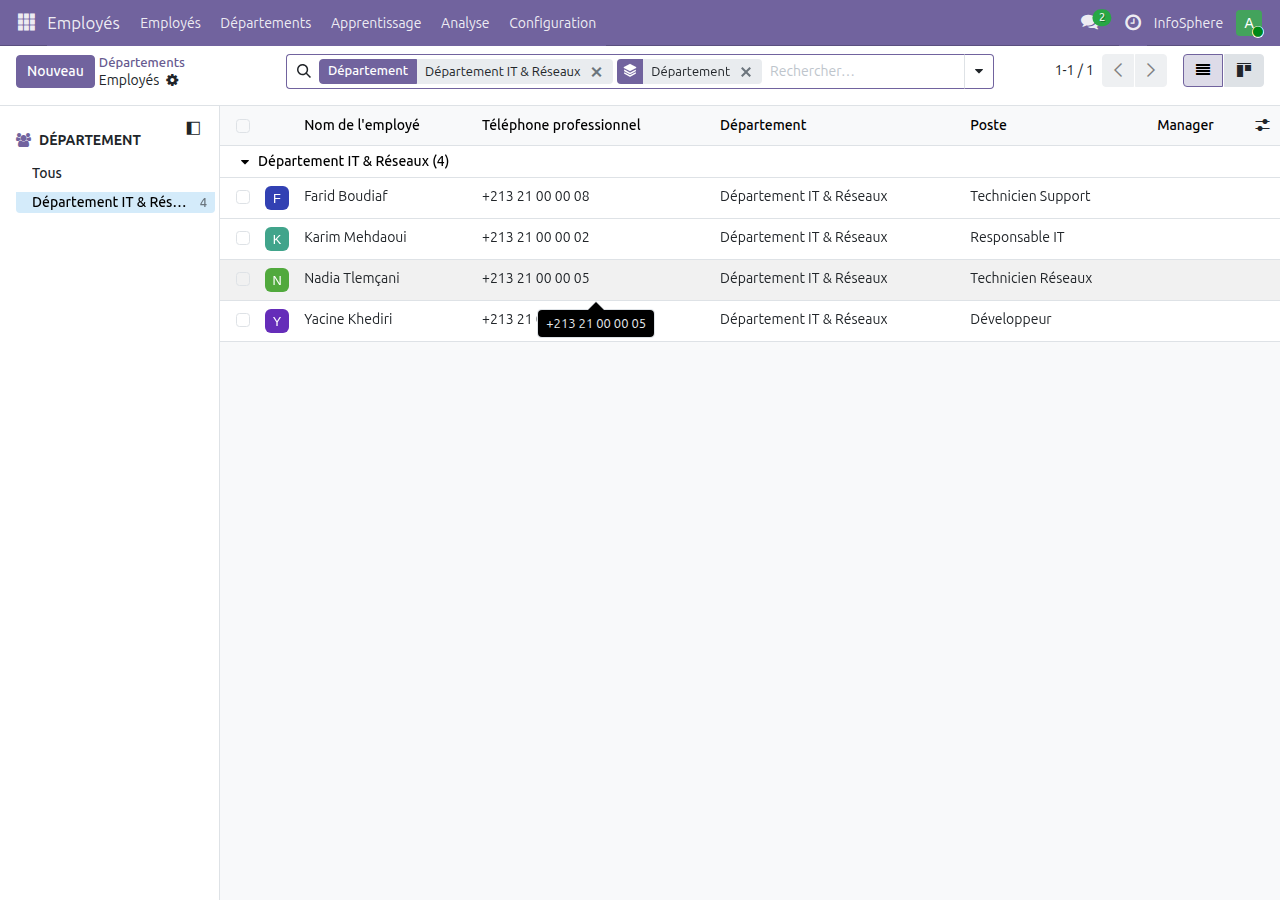The width and height of the screenshot is (1280, 900).
Task: Navigate back via Départements breadcrumb
Action: click(142, 62)
